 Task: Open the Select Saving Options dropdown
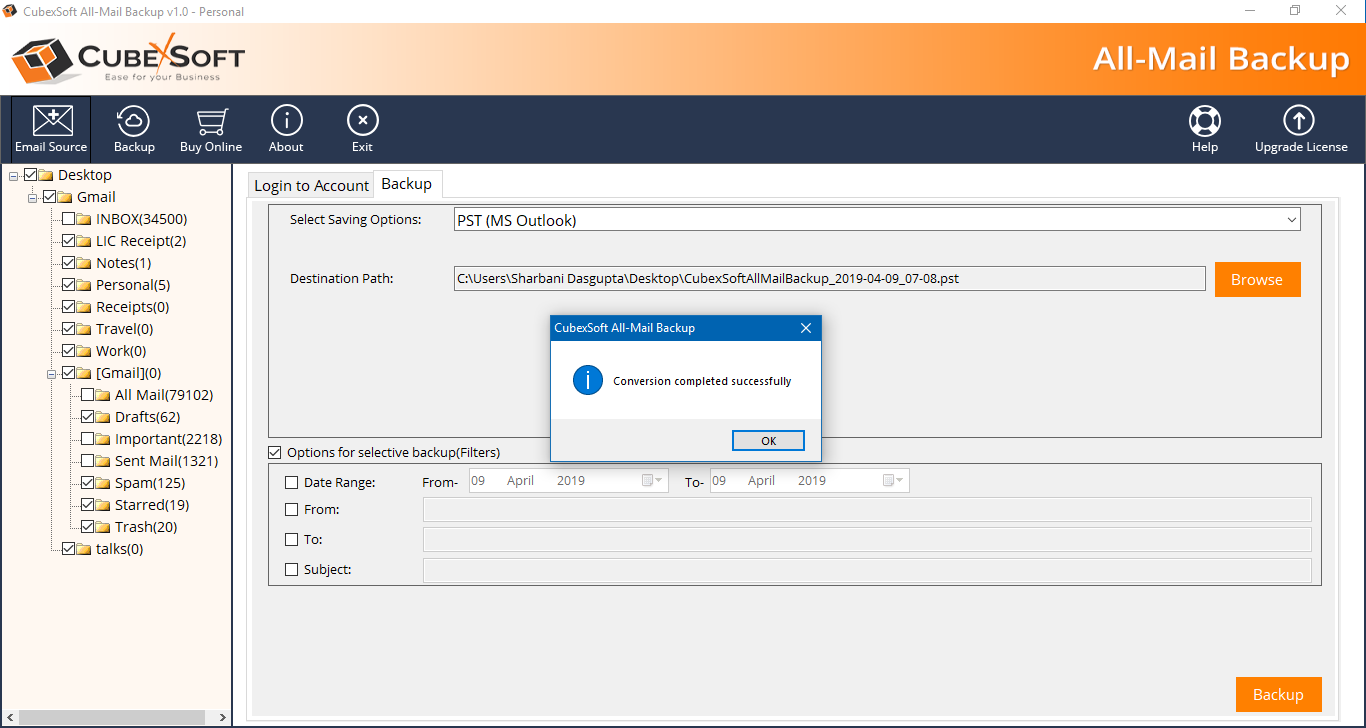point(1291,220)
